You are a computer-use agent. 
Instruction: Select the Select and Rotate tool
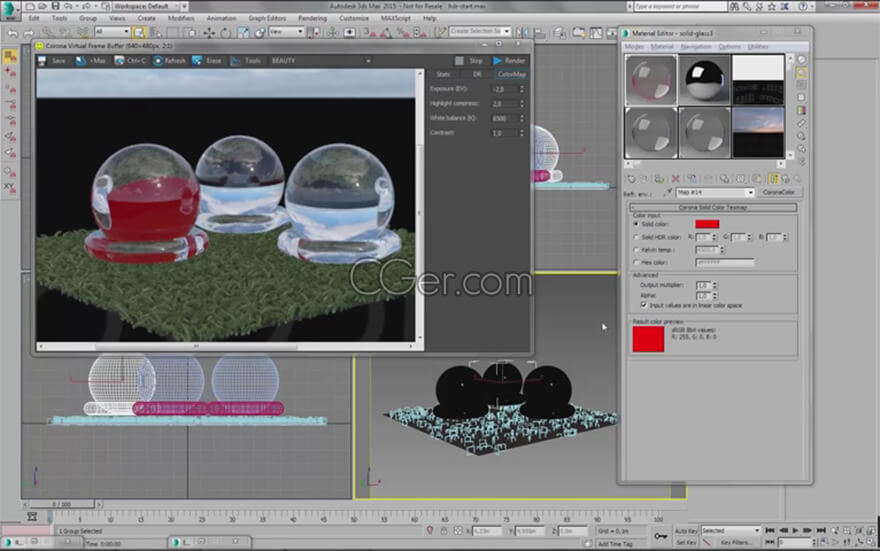pyautogui.click(x=226, y=33)
